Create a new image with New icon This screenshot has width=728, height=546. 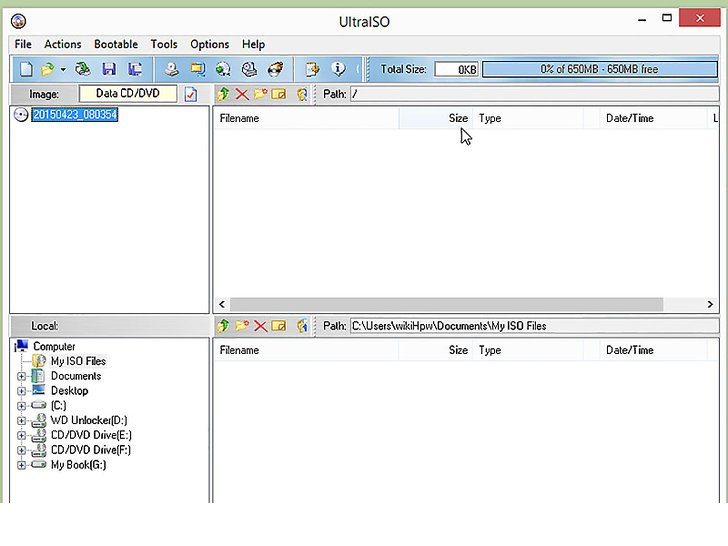(x=26, y=69)
